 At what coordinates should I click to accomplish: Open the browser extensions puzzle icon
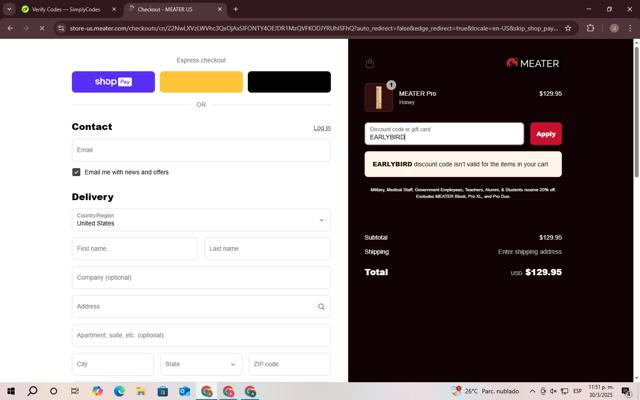click(590, 28)
